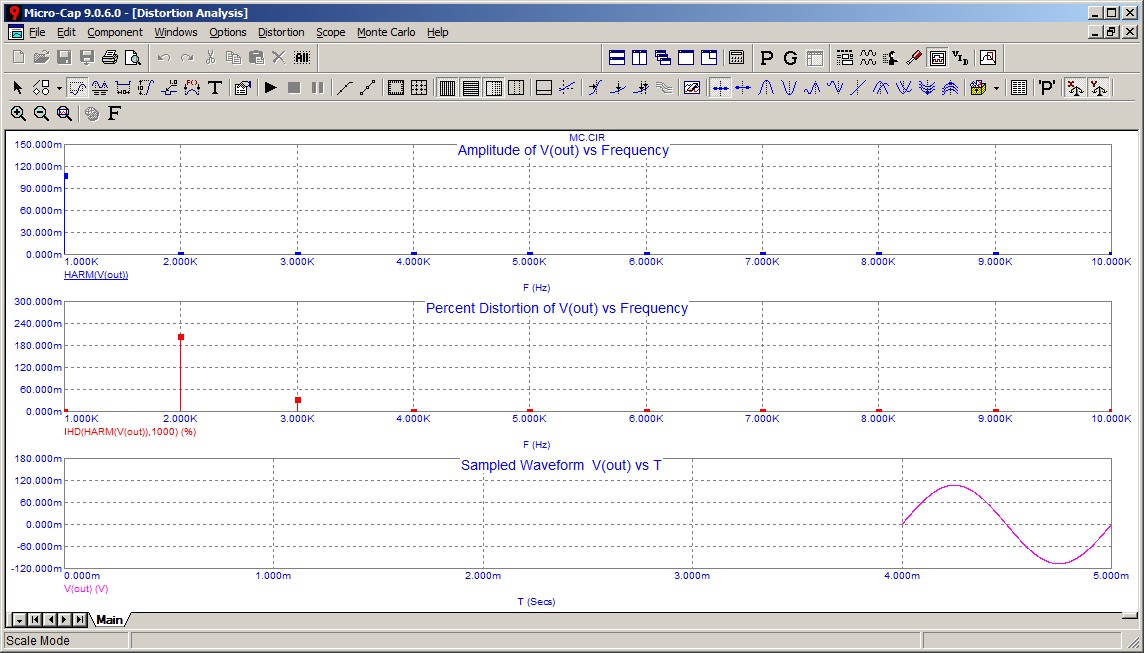1144x653 pixels.
Task: Click the 'G' toolbar icon
Action: coord(790,58)
